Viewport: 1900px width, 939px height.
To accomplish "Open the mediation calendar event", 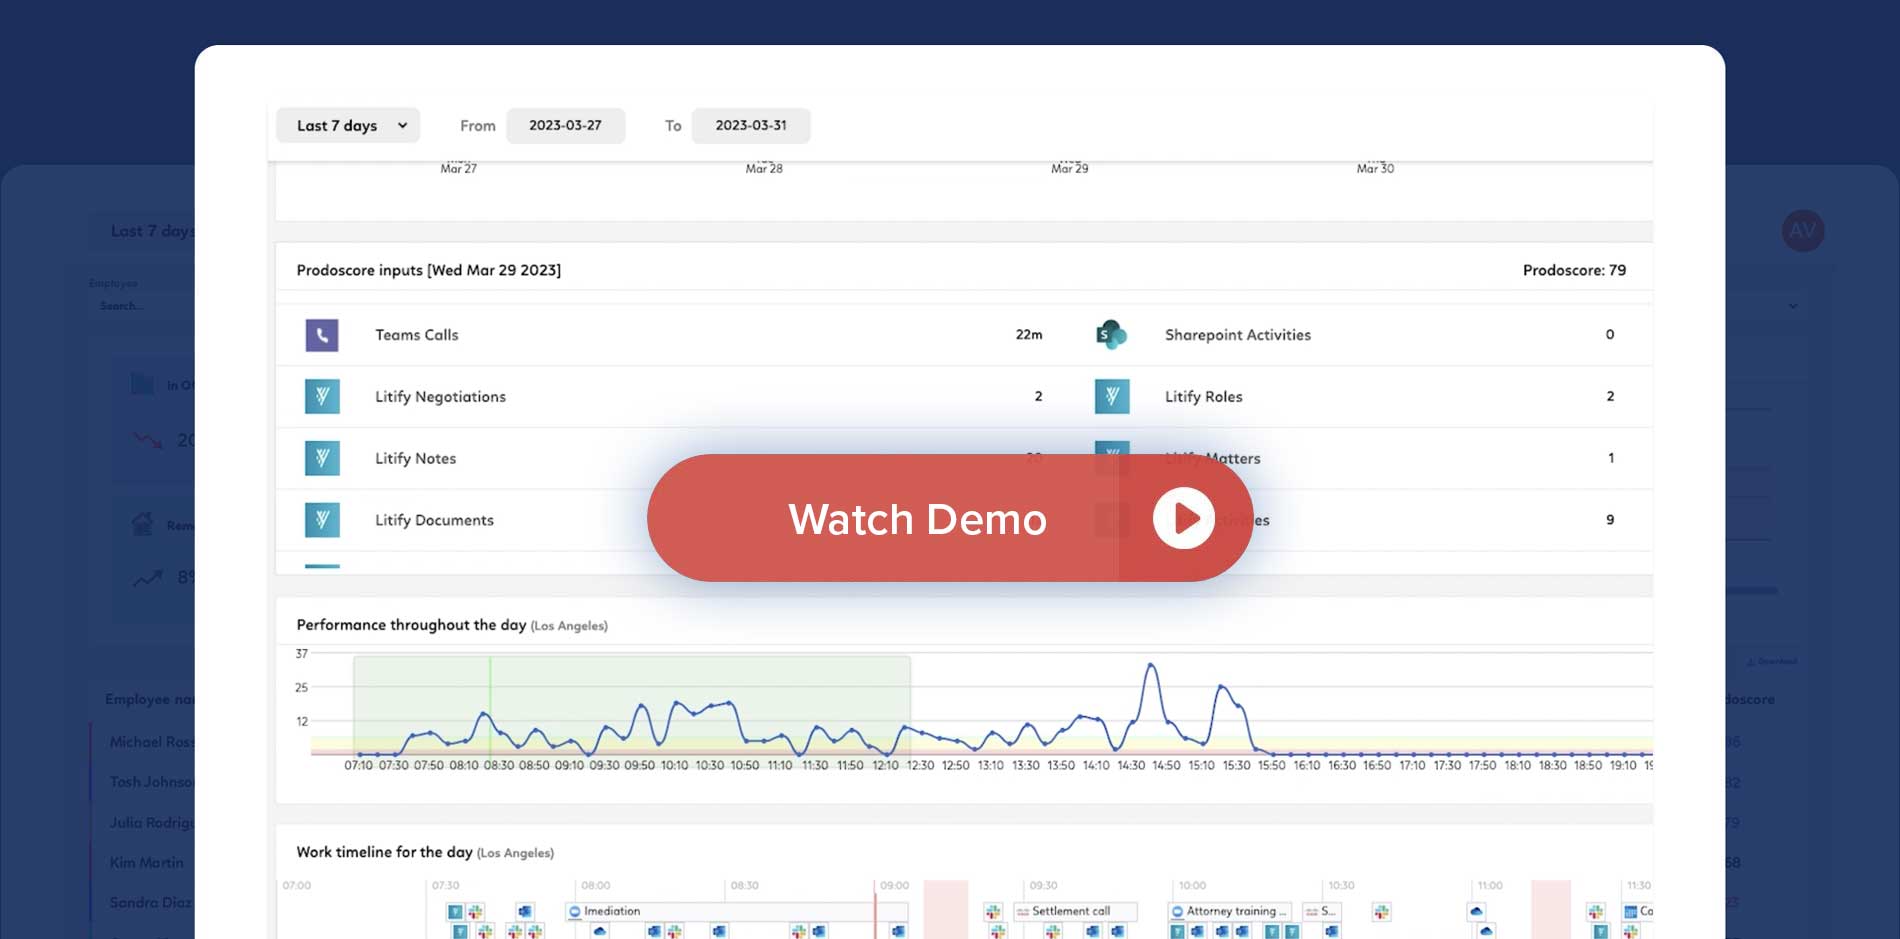I will coord(737,911).
